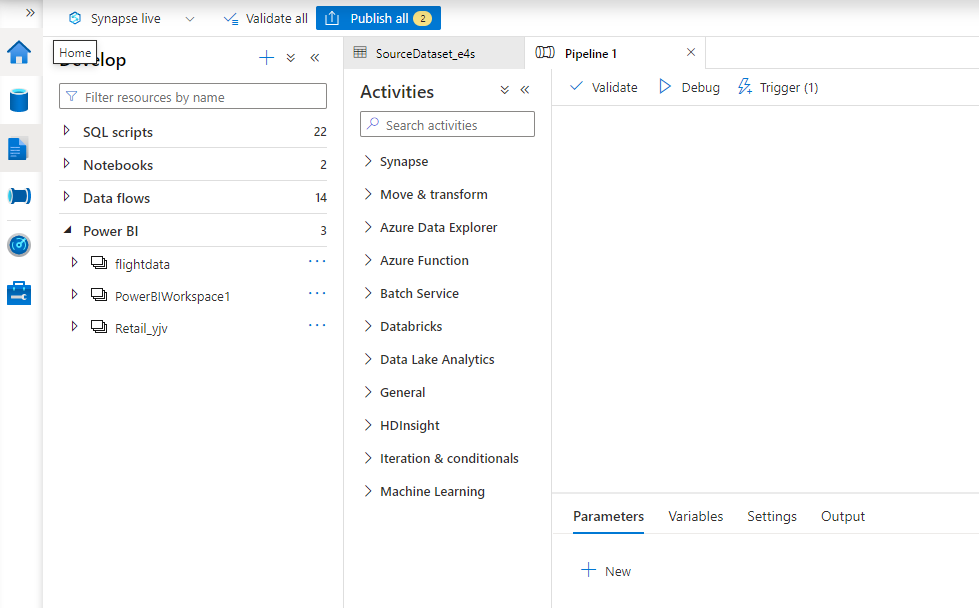
Task: Expand Move & transform activities
Action: pos(368,194)
